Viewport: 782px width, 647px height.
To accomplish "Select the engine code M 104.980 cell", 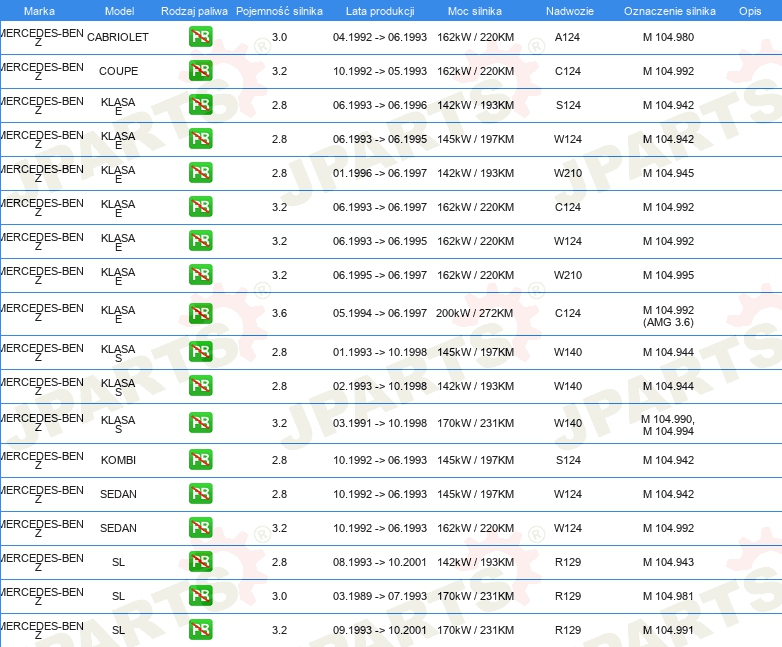I will click(x=668, y=38).
